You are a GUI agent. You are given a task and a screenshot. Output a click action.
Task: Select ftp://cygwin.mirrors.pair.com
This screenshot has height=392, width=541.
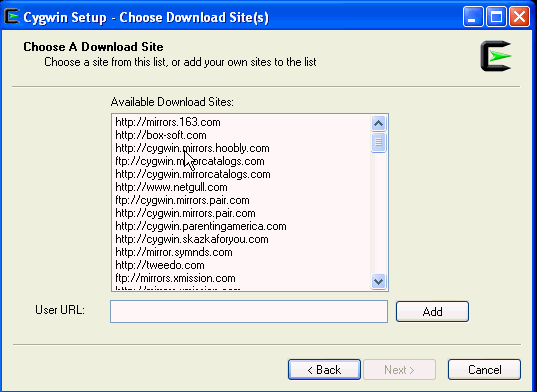[182, 200]
